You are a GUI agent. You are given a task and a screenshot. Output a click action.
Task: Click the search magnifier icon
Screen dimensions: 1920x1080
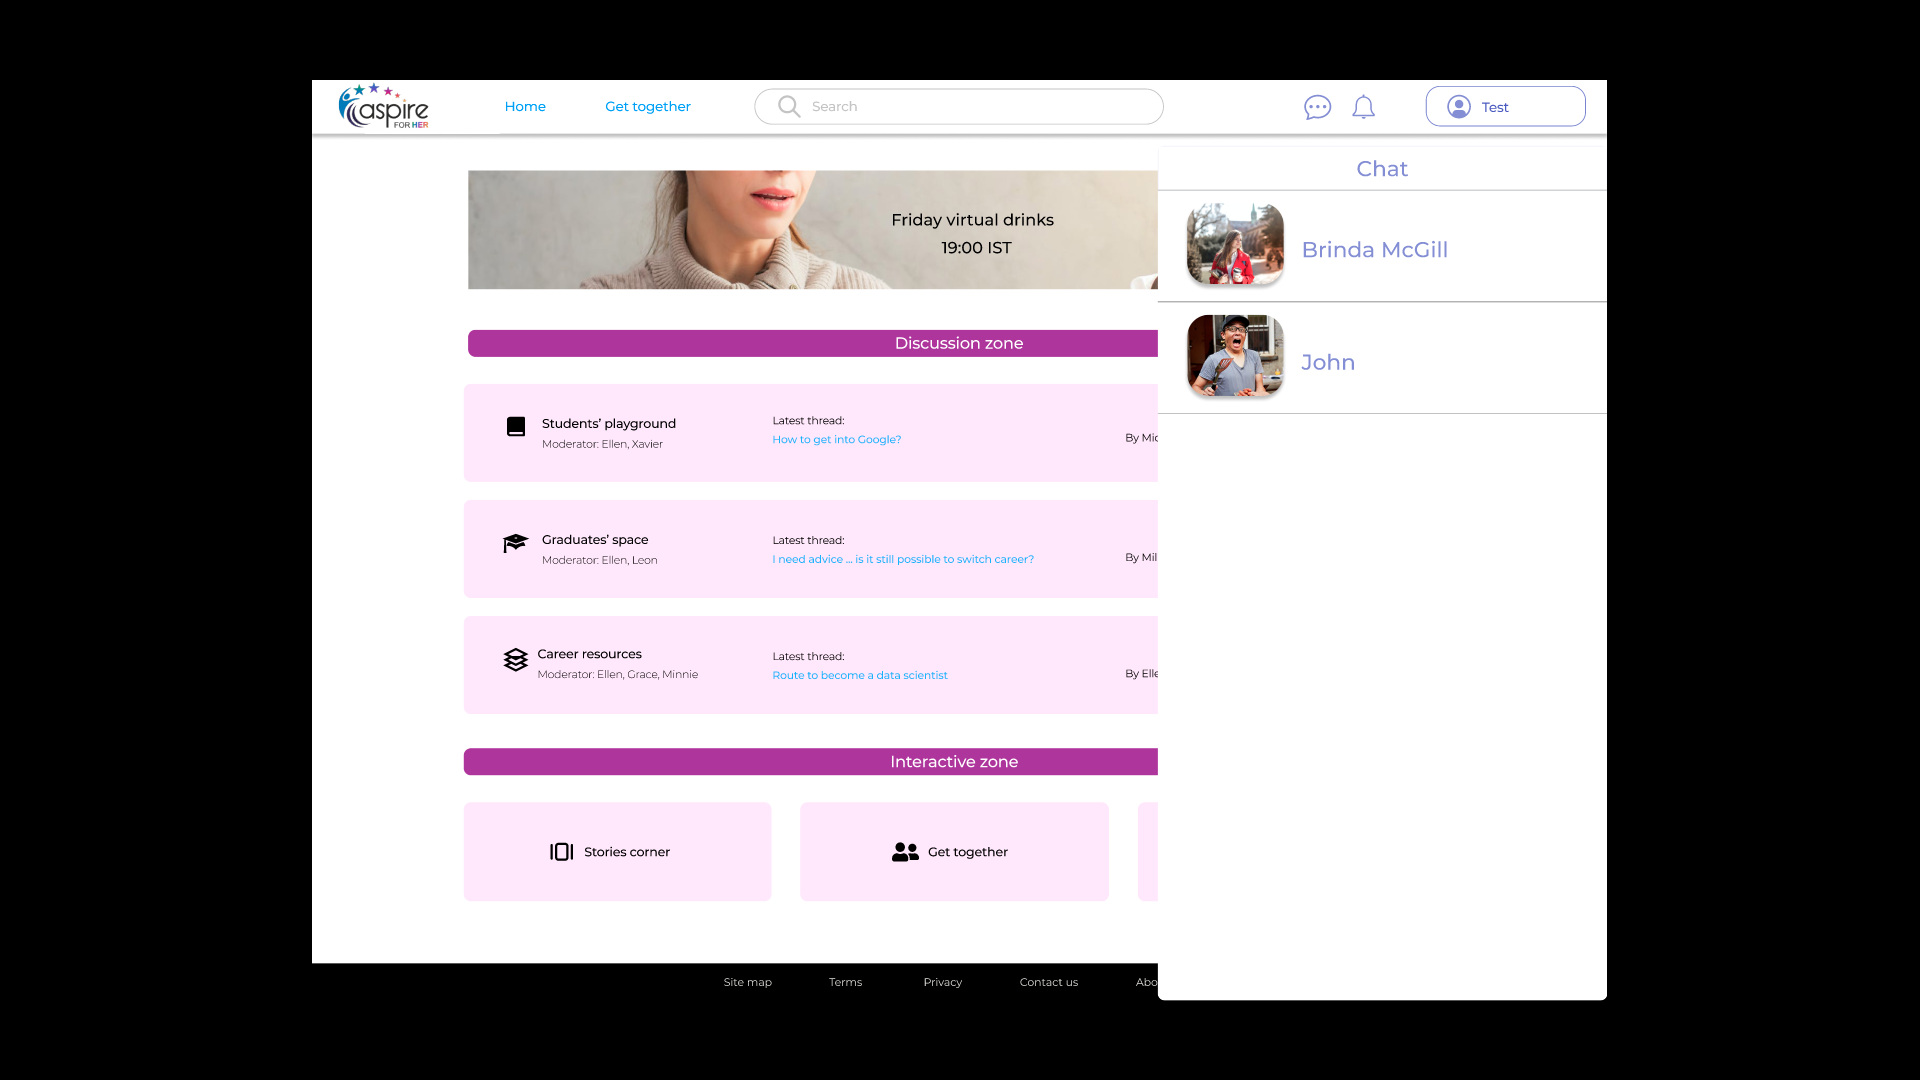coord(789,107)
